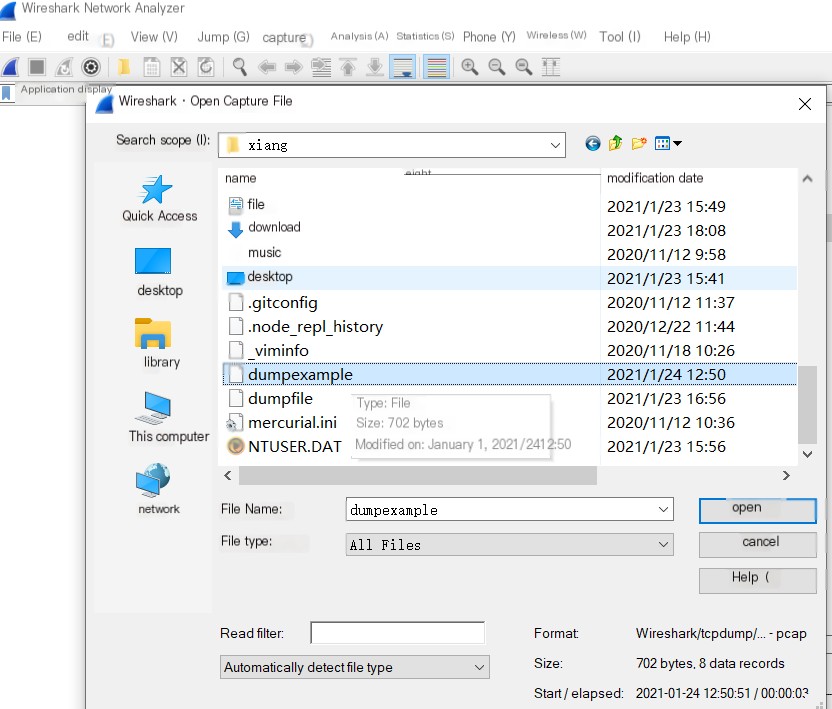Image resolution: width=832 pixels, height=709 pixels.
Task: Open the Tool (I) menu
Action: [x=620, y=37]
